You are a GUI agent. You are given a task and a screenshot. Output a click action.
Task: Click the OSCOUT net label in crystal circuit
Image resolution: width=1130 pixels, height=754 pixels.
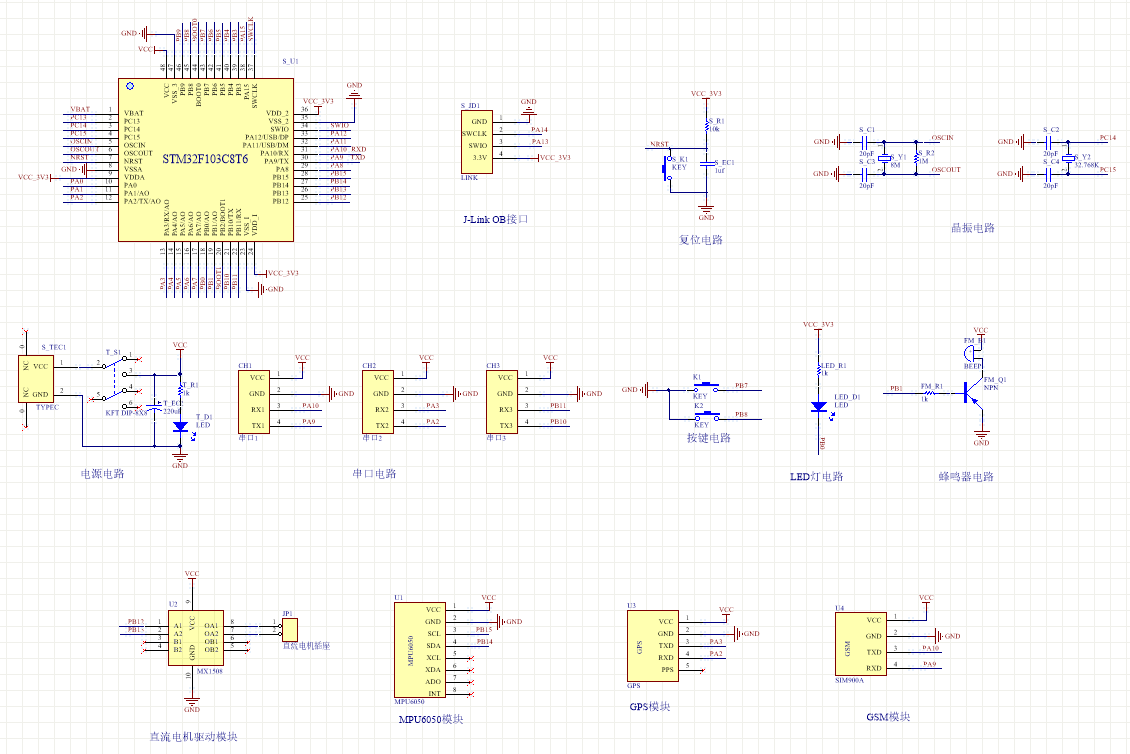(946, 170)
